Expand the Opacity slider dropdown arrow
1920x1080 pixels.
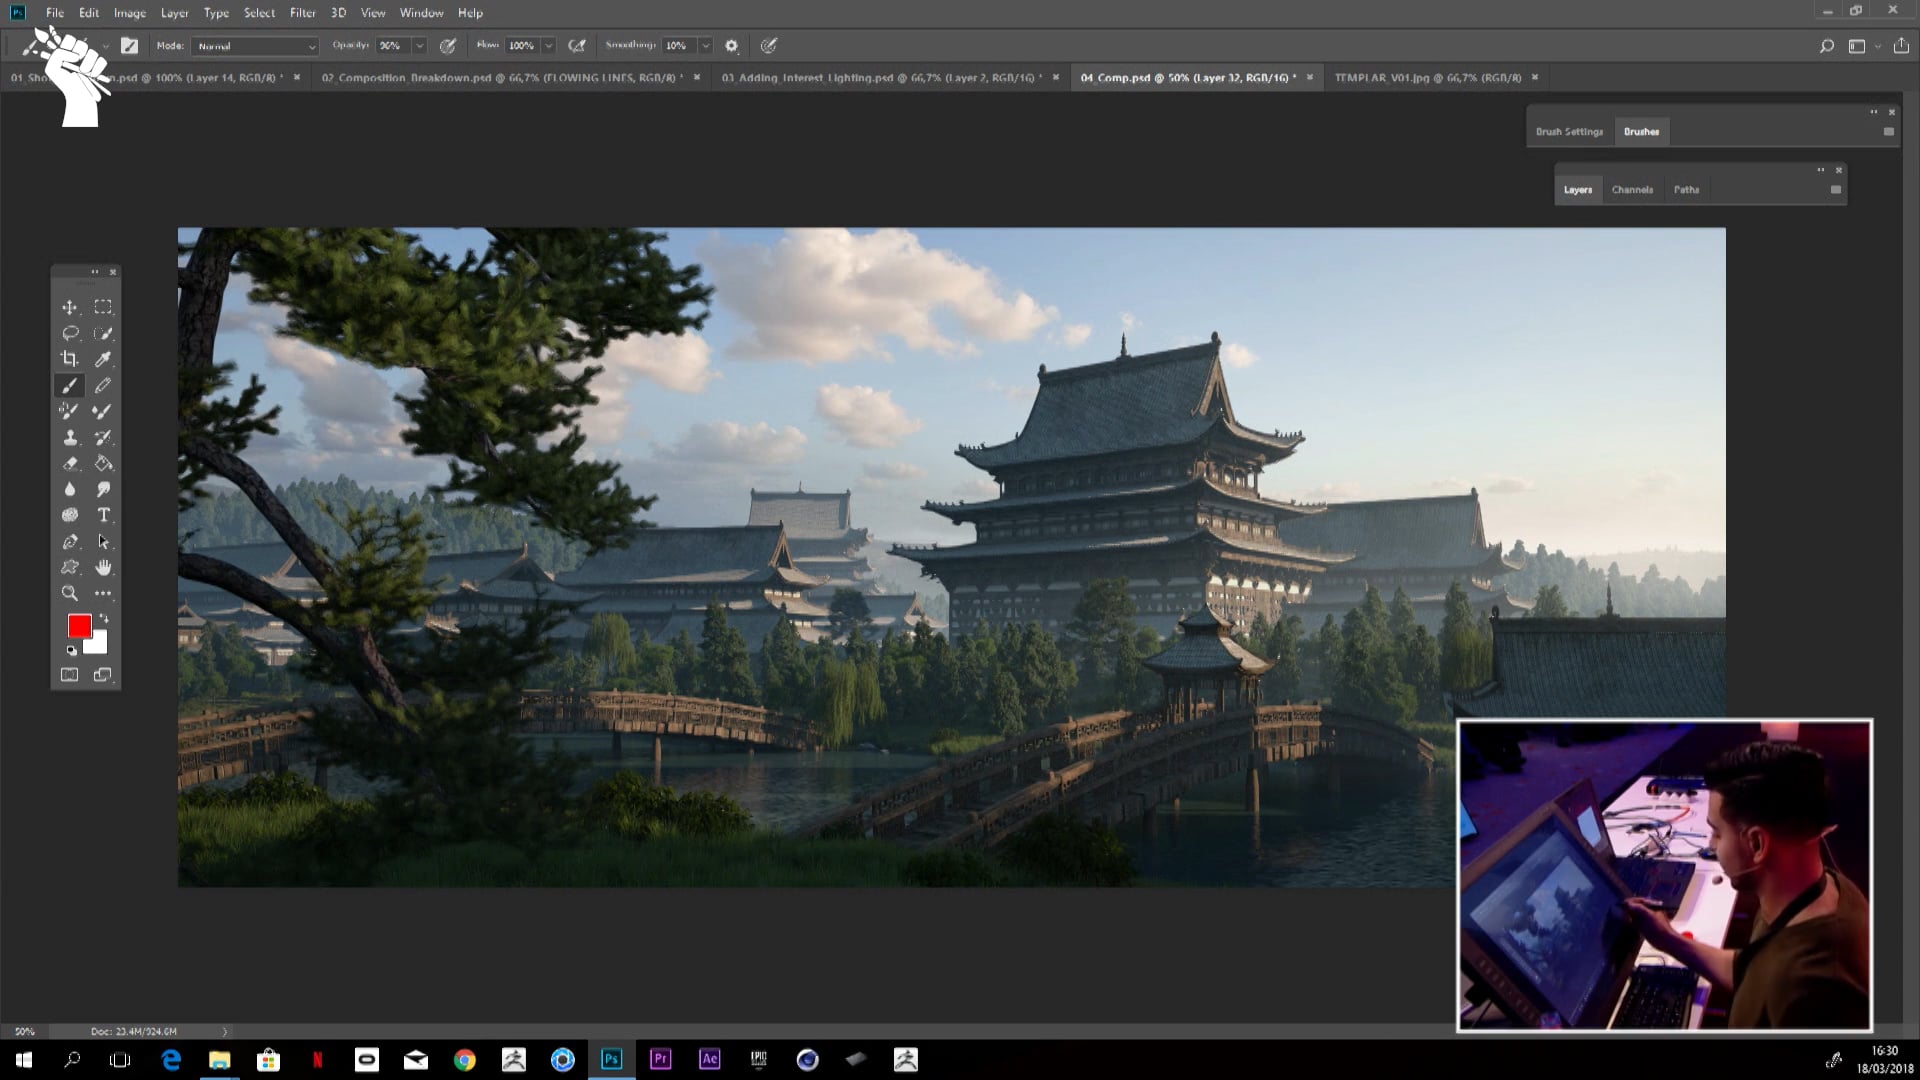[419, 46]
